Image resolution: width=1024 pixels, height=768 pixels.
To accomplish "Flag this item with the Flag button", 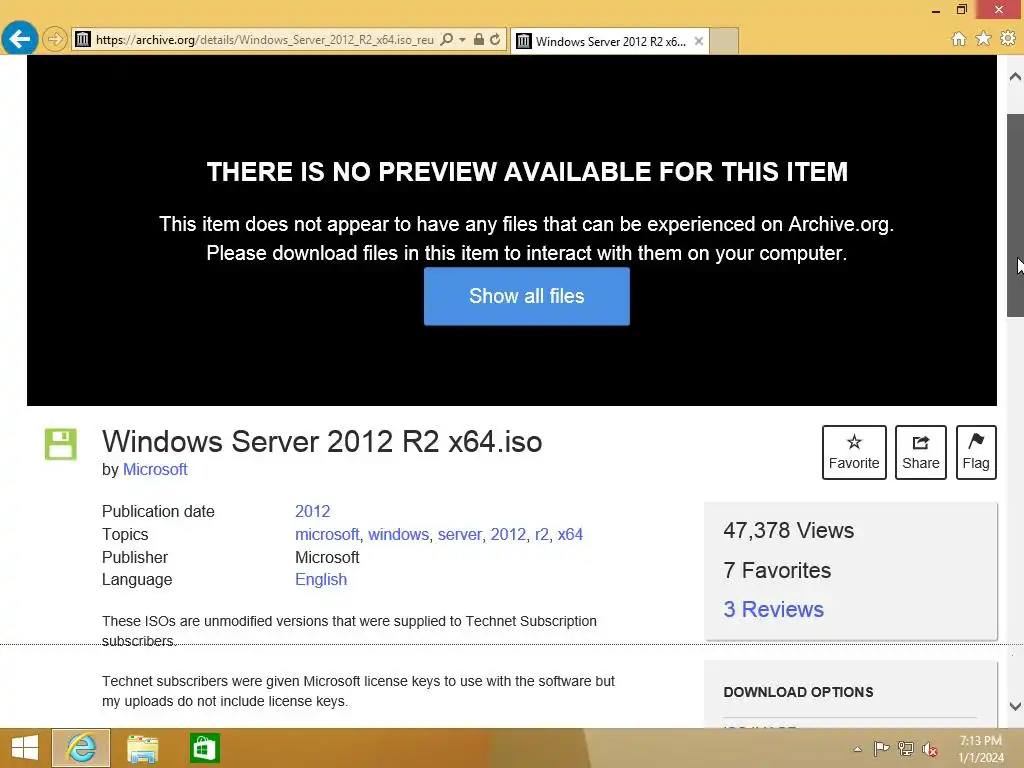I will tap(976, 453).
